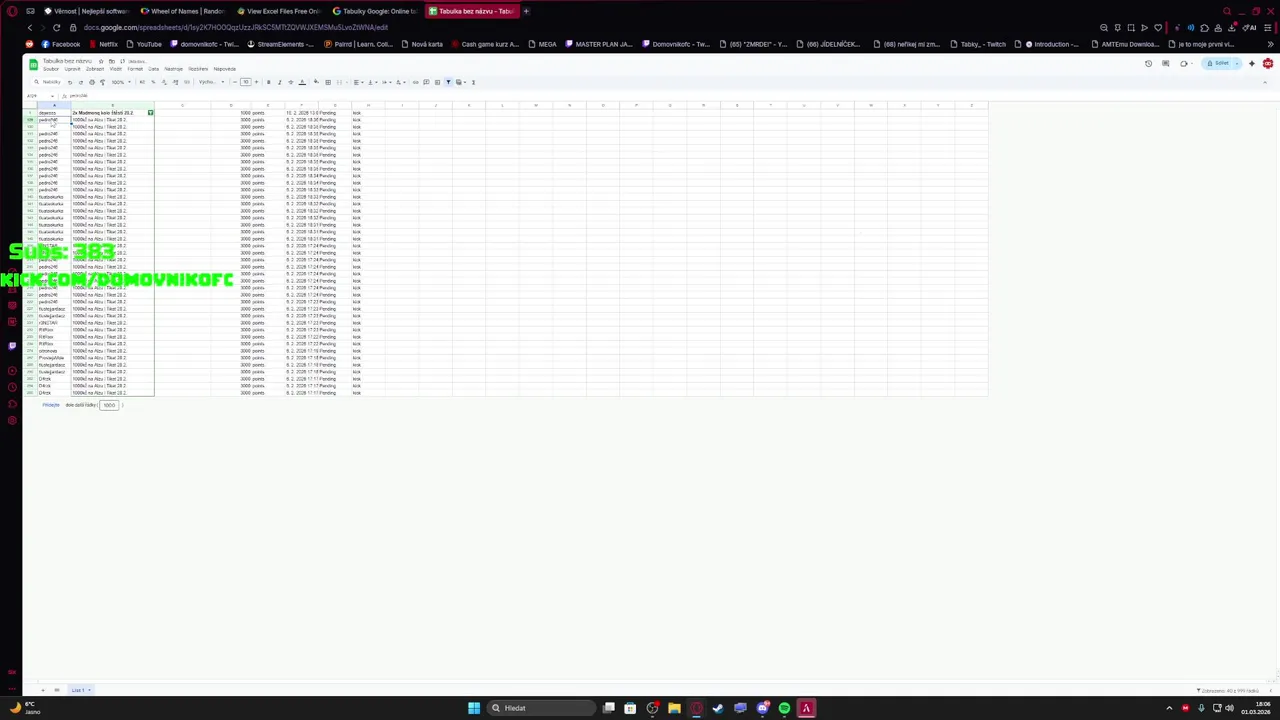Click the print icon in Sheets toolbar
Screen dimensions: 1280x720
pyautogui.click(x=92, y=82)
